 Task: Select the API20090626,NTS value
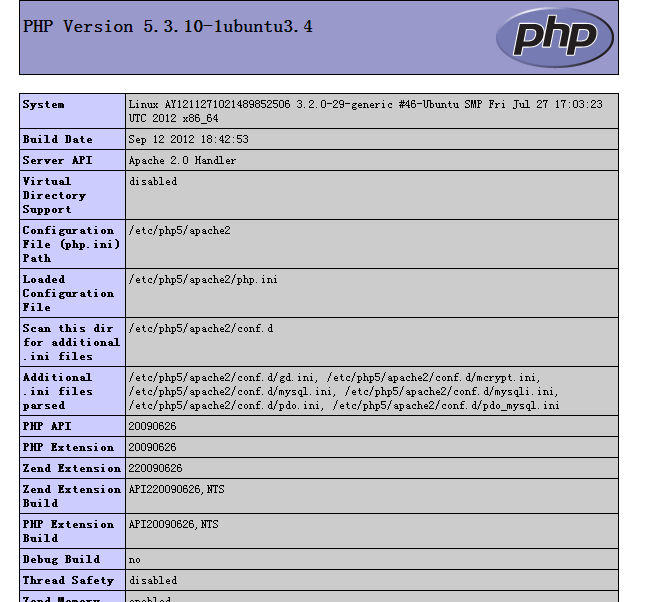[x=173, y=524]
